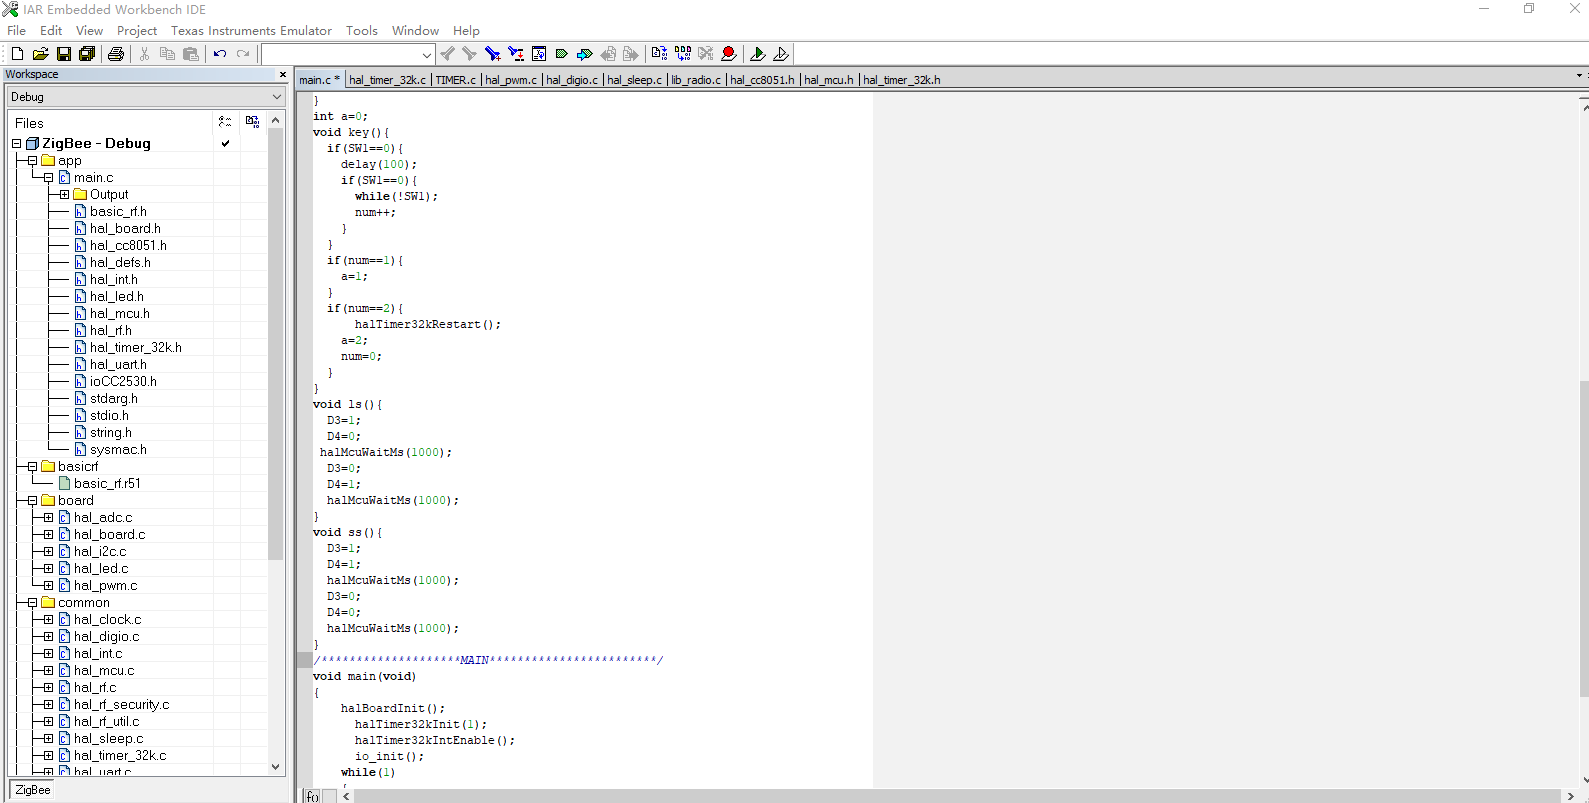Start Download and Debug with the green play icon
The height and width of the screenshot is (803, 1589).
click(x=757, y=54)
